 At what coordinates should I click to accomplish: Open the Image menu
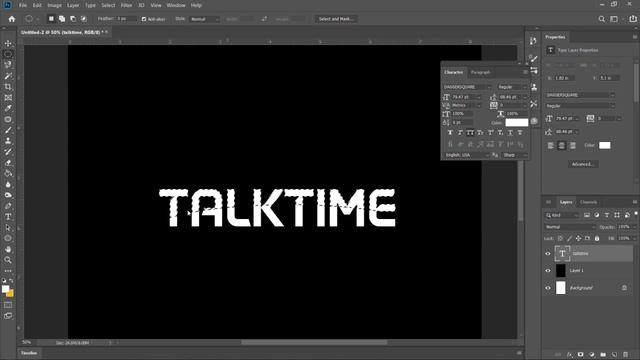(x=54, y=5)
